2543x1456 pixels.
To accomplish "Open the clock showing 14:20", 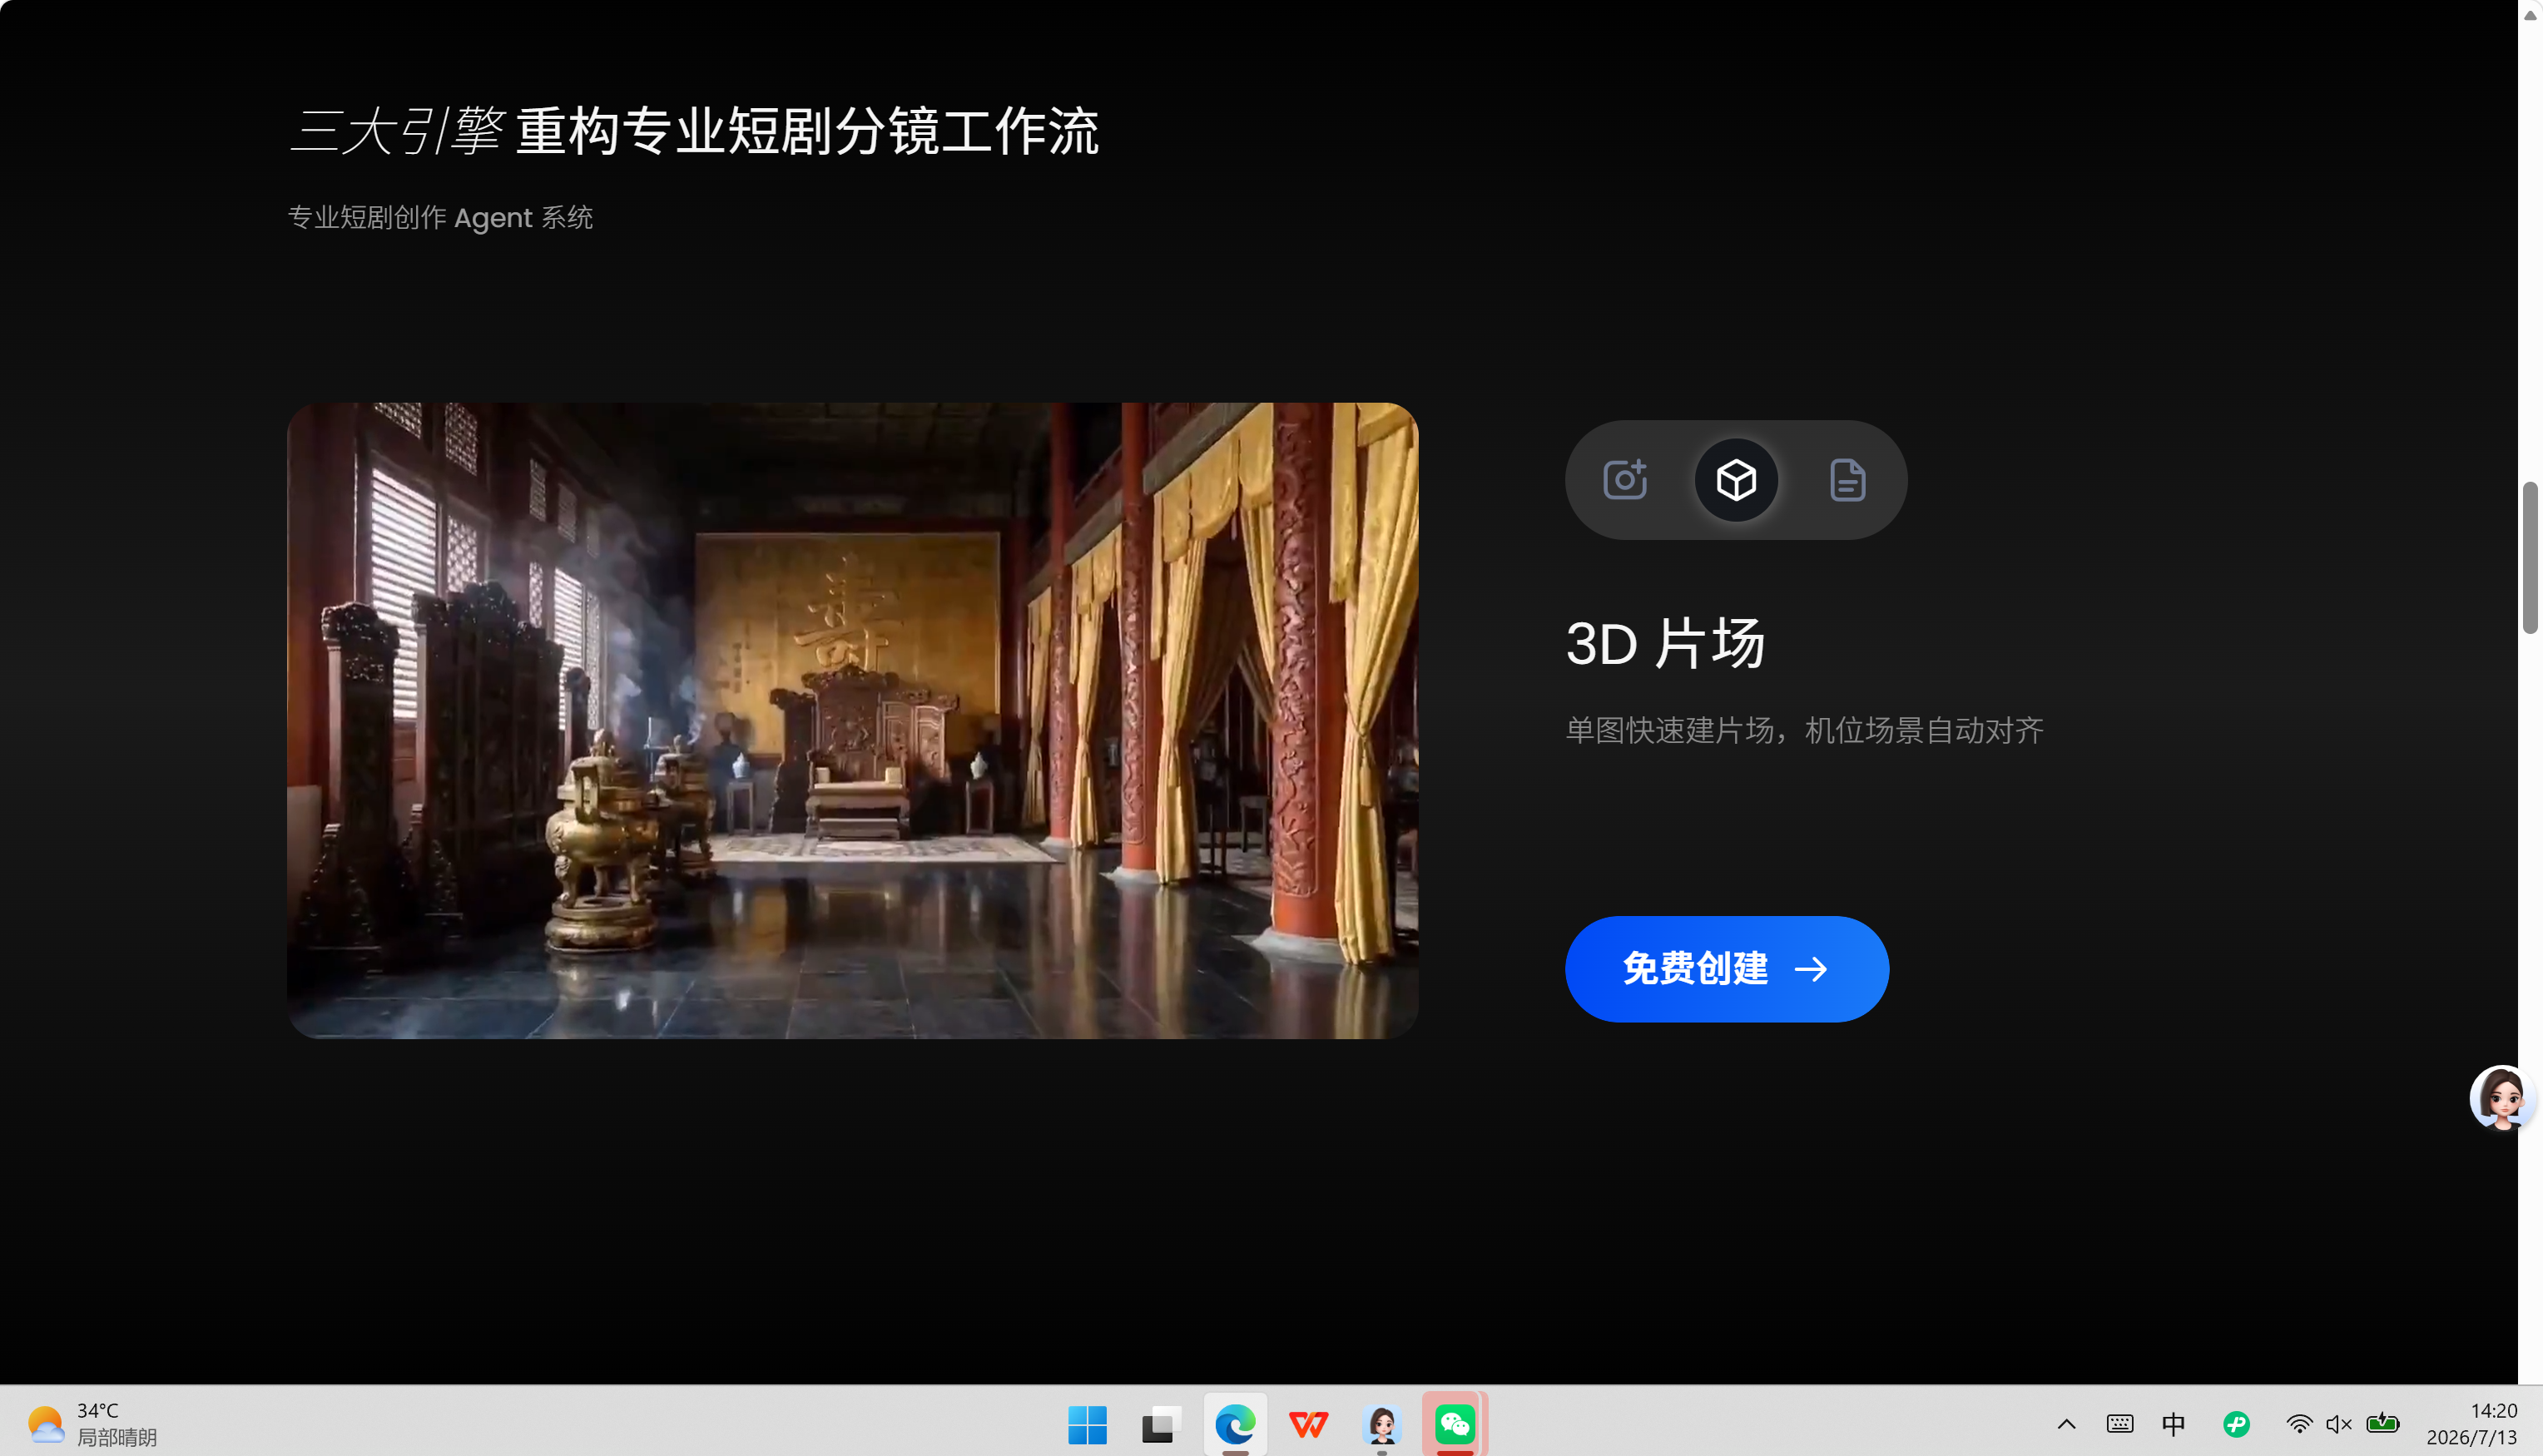I will click(2472, 1424).
